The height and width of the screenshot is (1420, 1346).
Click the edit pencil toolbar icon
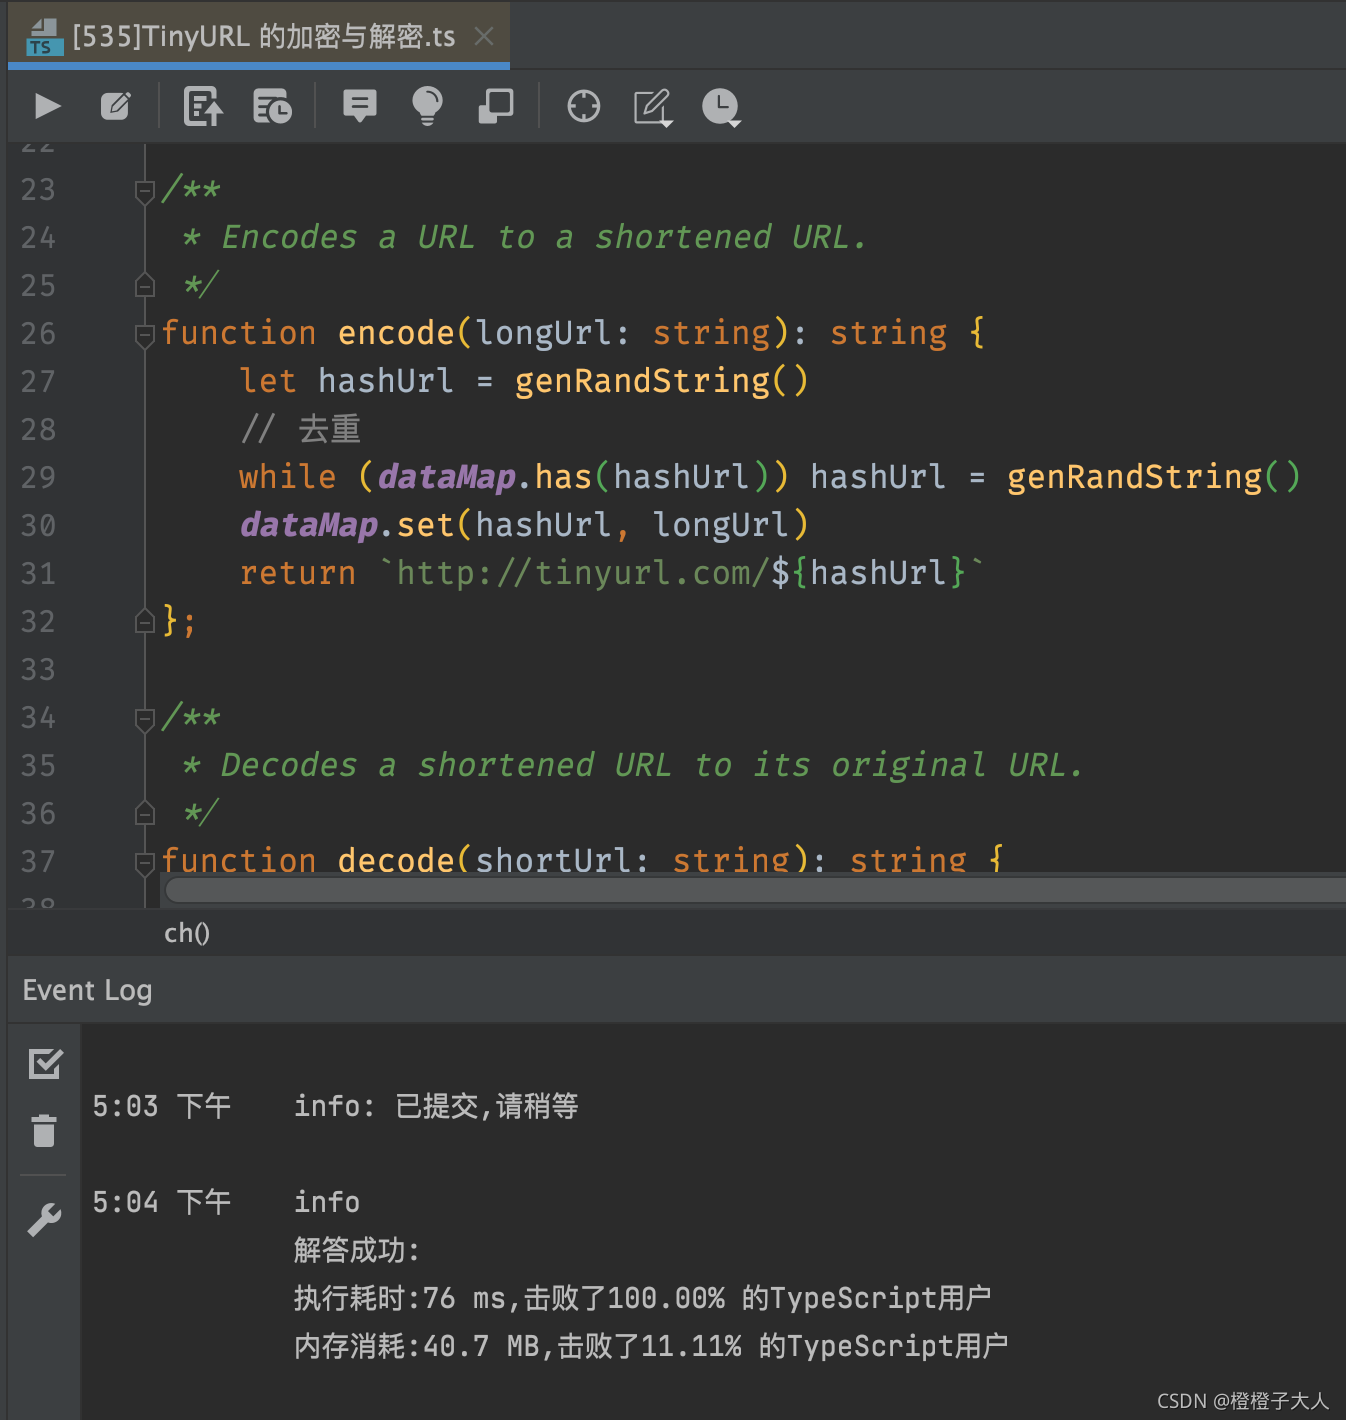pyautogui.click(x=115, y=106)
